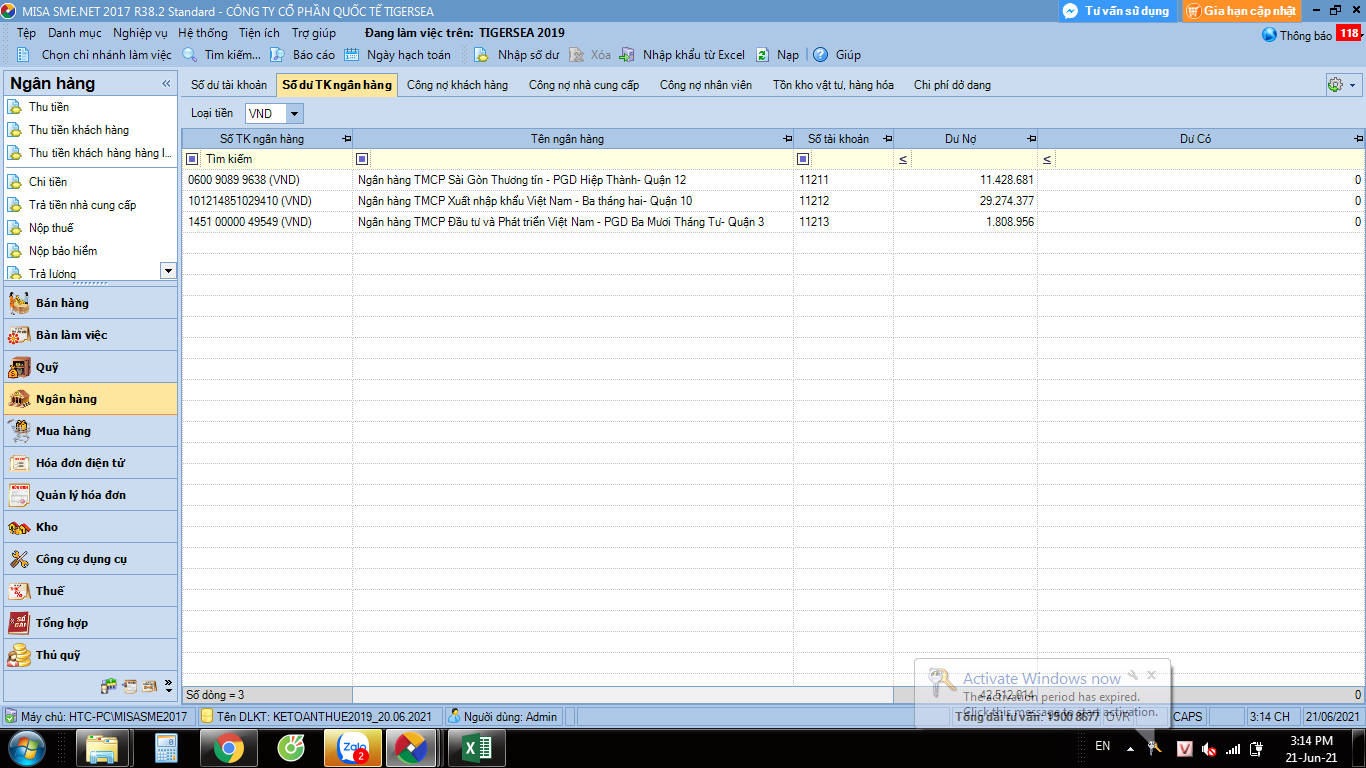Click Nộp bảo hiểm in sidebar
This screenshot has width=1366, height=768.
63,251
